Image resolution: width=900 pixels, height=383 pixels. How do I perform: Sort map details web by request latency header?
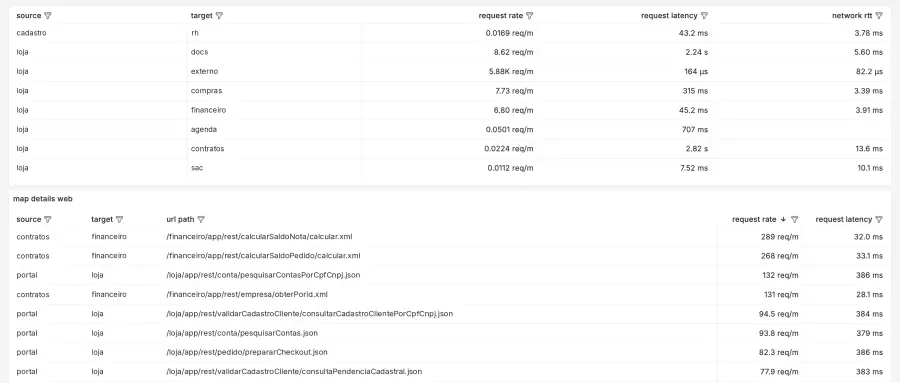[x=844, y=219]
